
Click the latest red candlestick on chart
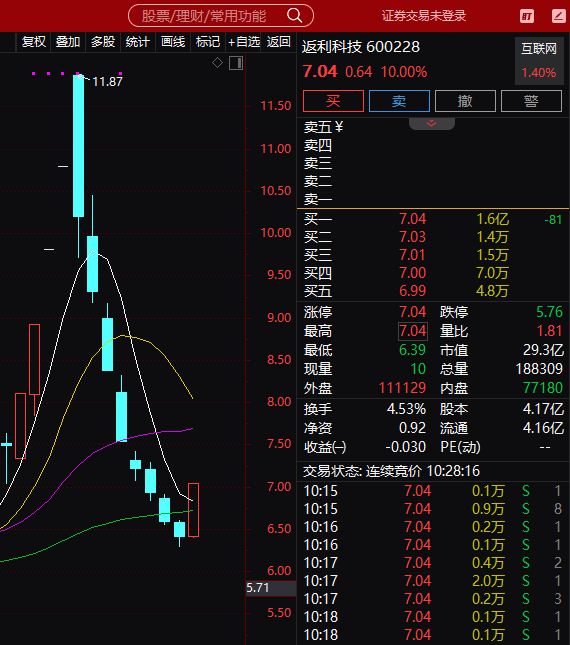(193, 510)
